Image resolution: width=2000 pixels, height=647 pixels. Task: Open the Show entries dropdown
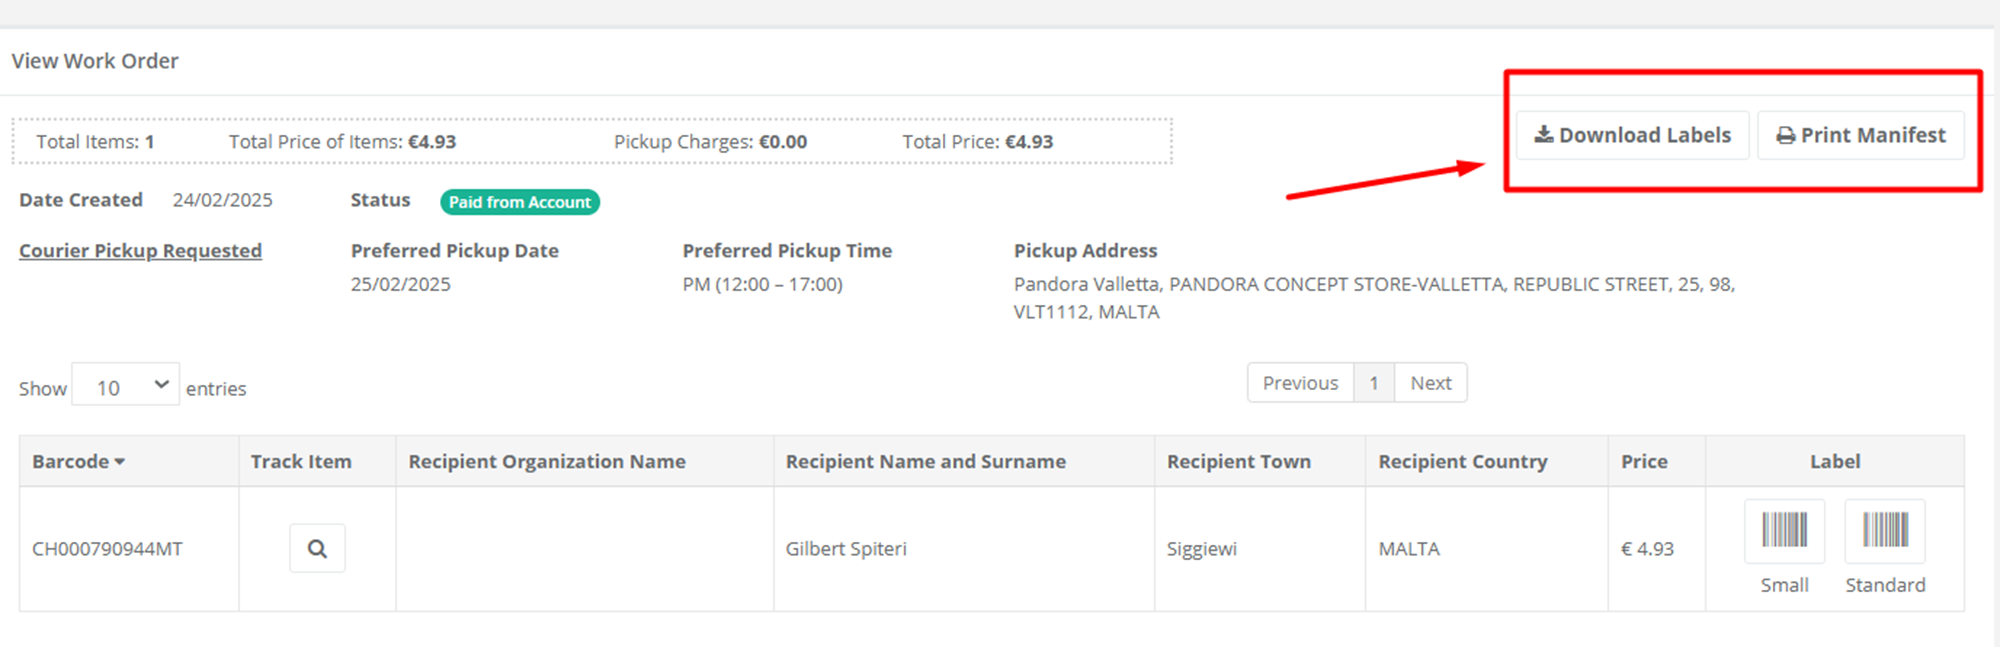[126, 385]
